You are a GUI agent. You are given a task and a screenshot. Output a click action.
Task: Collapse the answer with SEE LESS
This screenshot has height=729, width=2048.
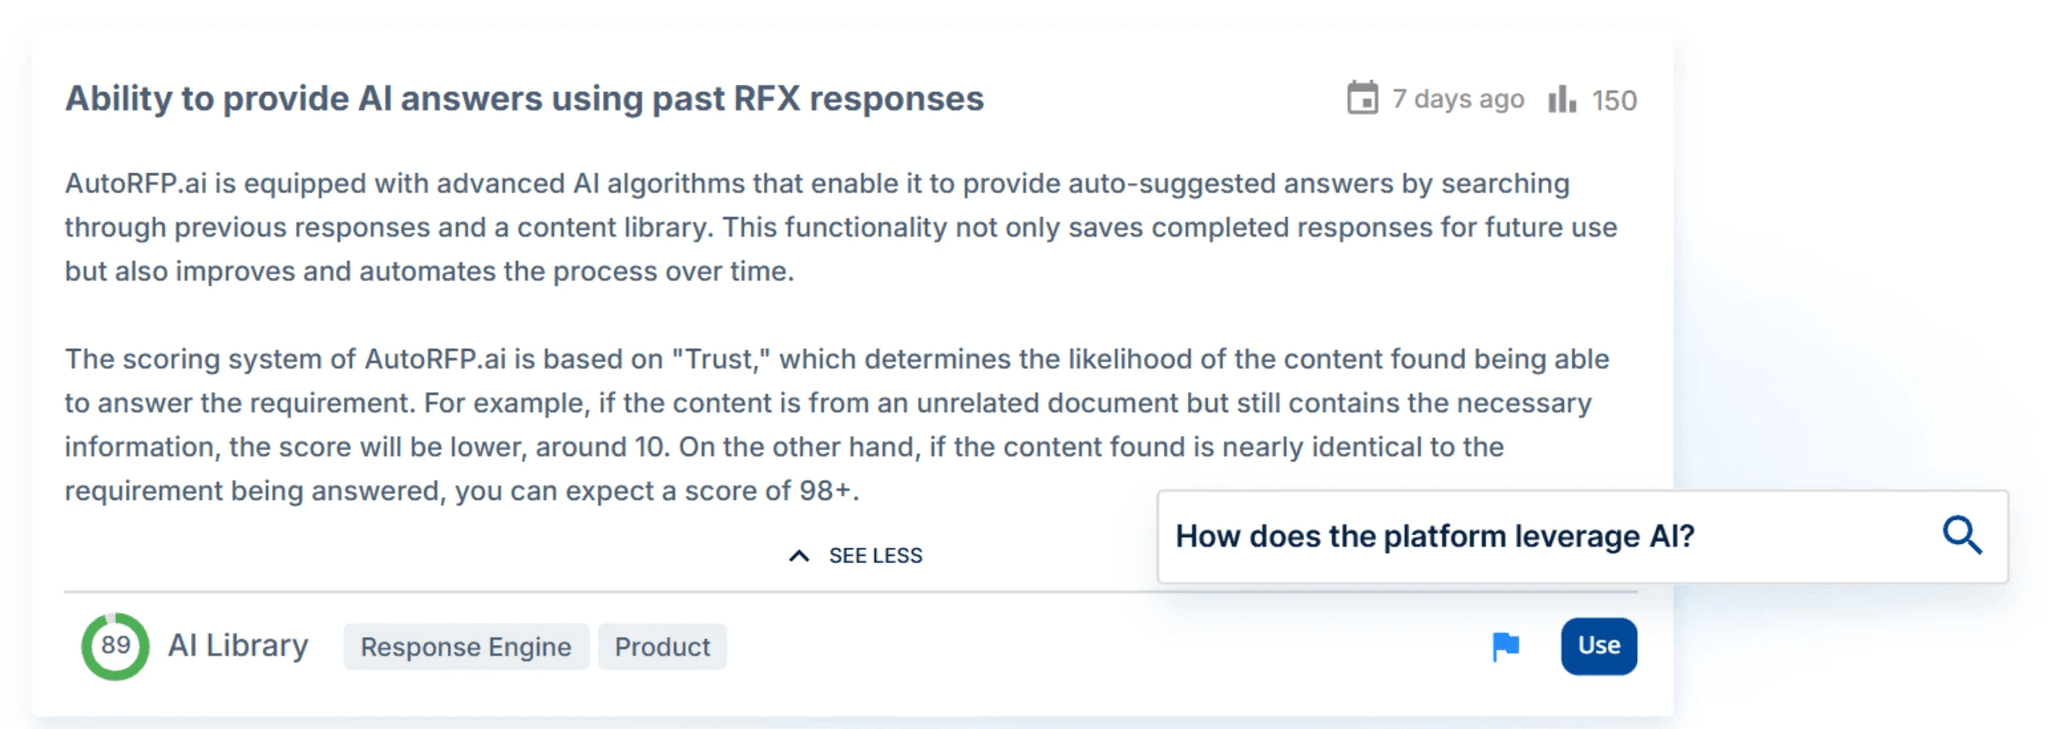click(x=874, y=555)
